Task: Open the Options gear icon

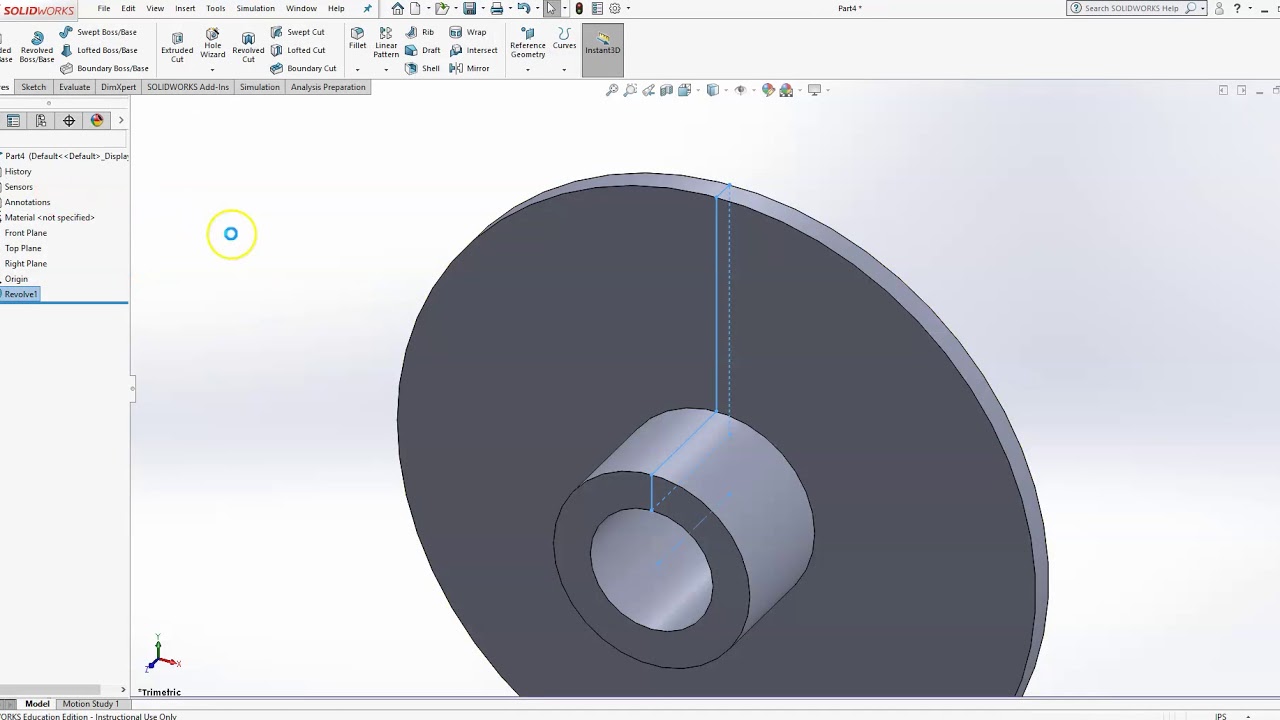Action: point(615,8)
